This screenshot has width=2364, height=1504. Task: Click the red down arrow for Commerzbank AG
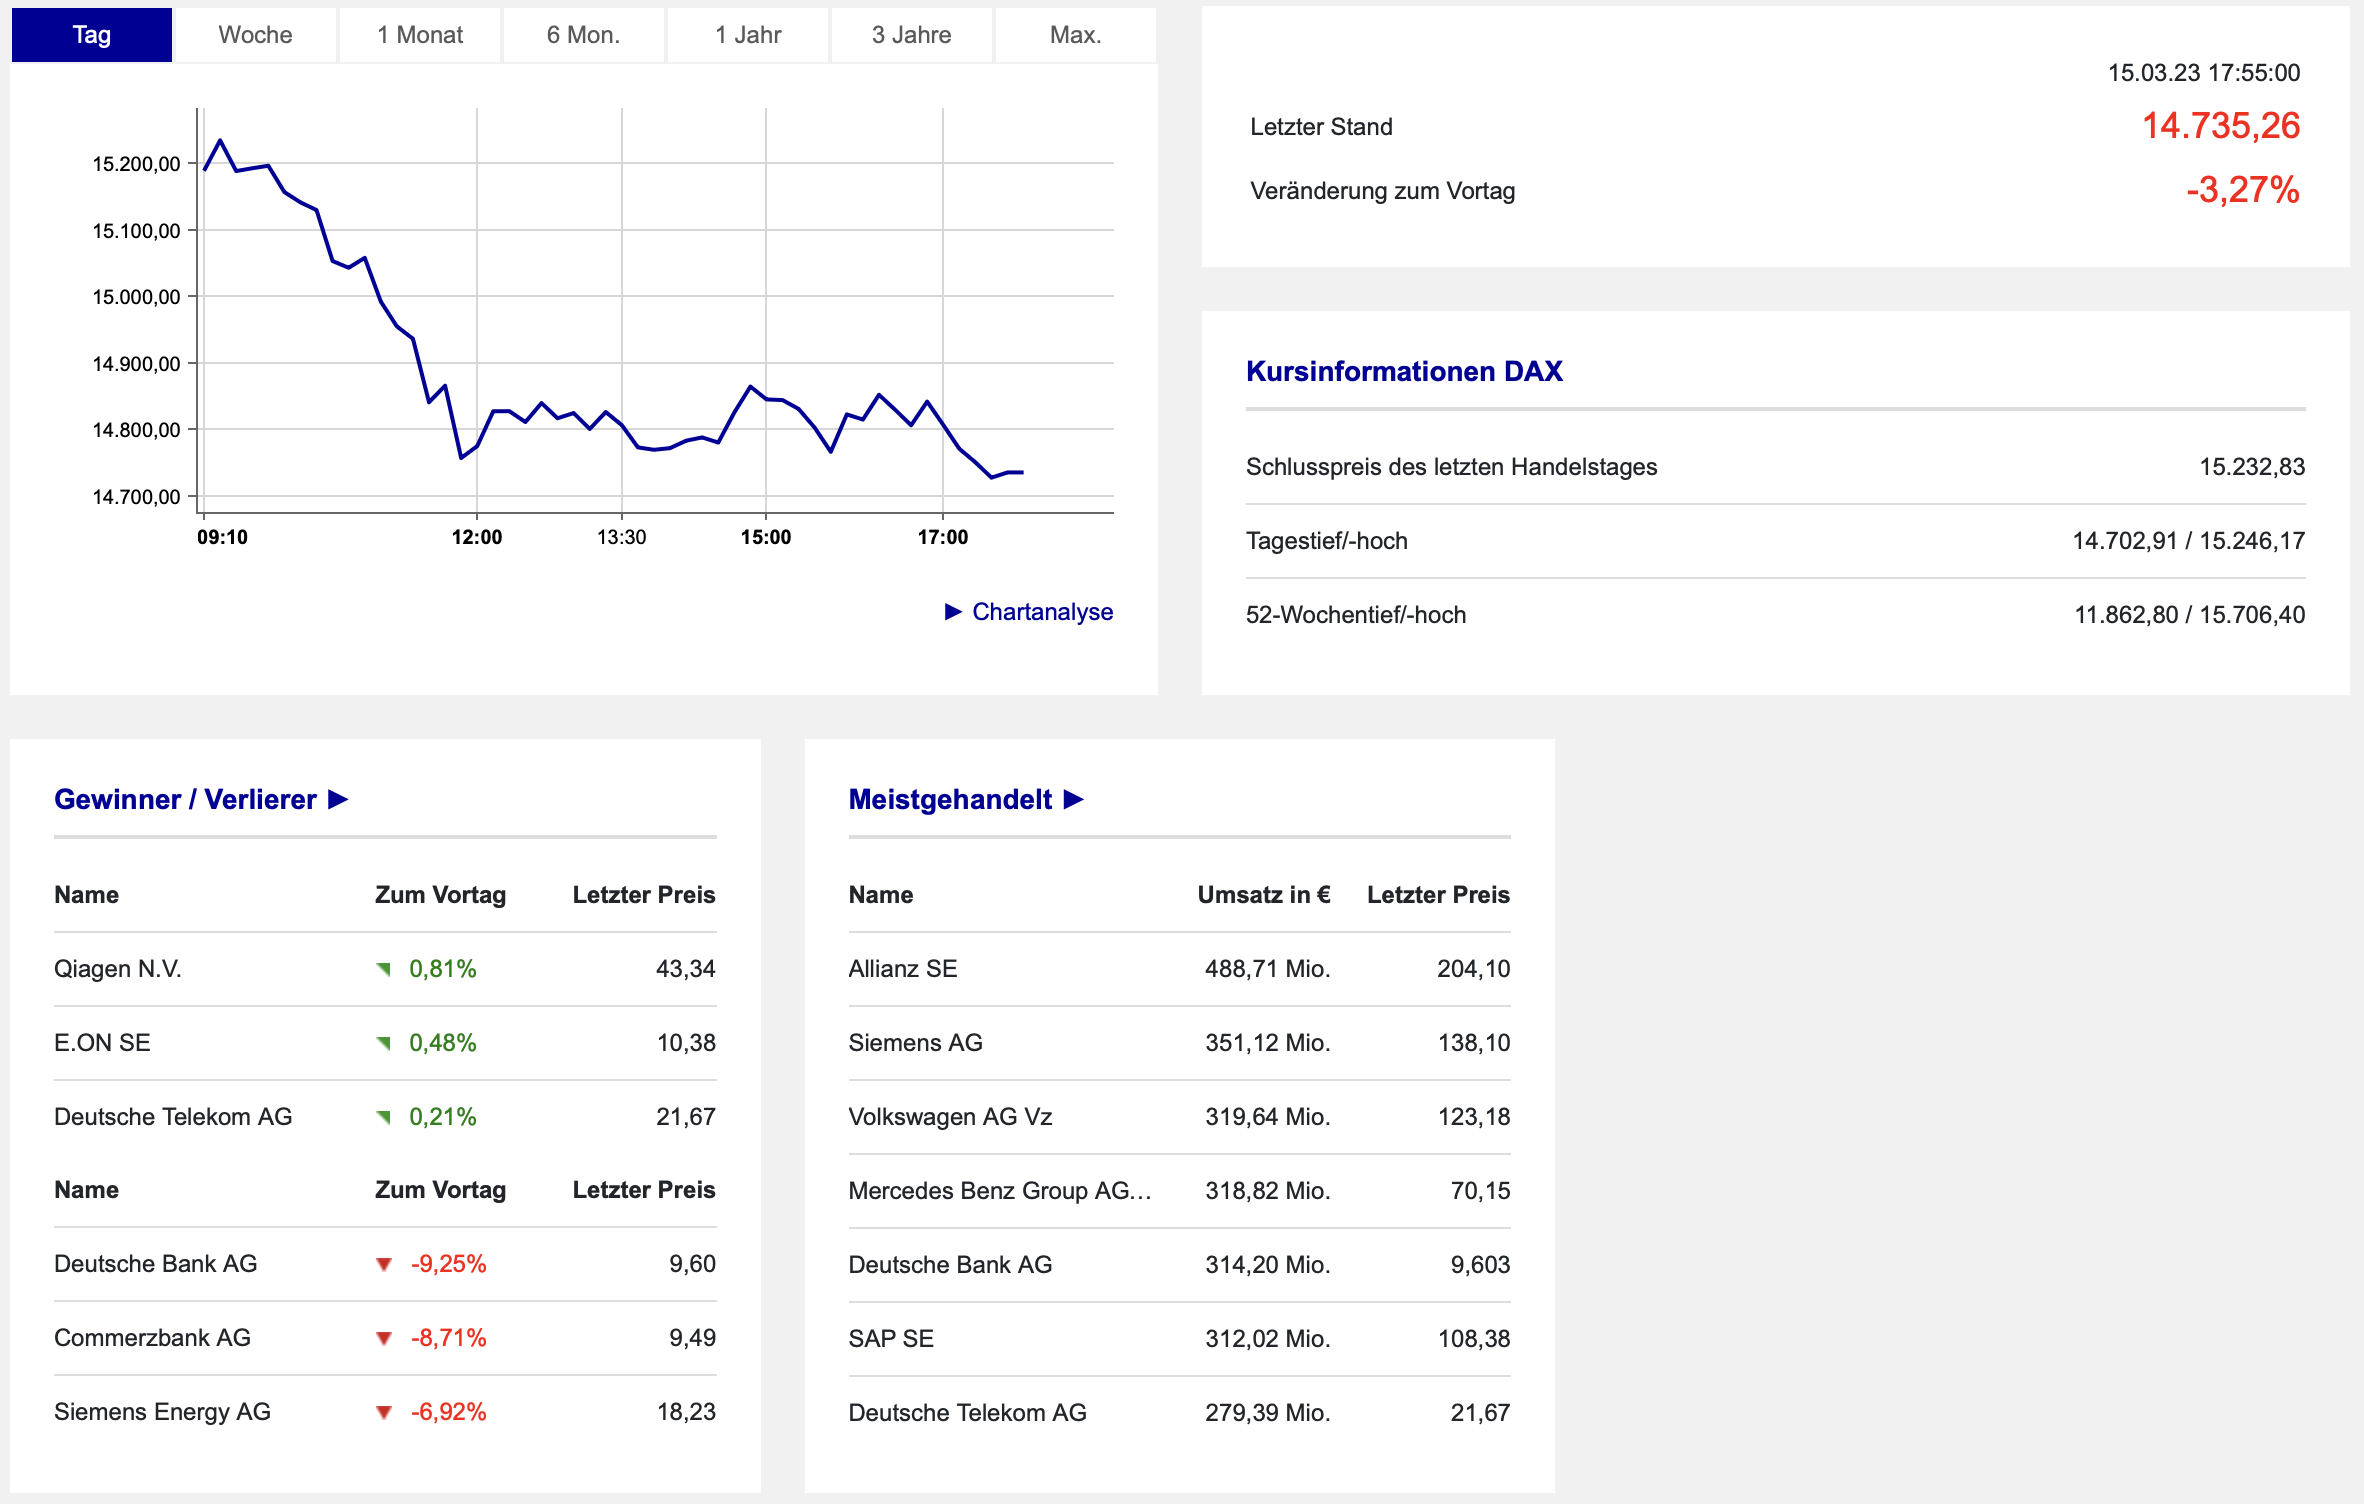click(x=383, y=1339)
